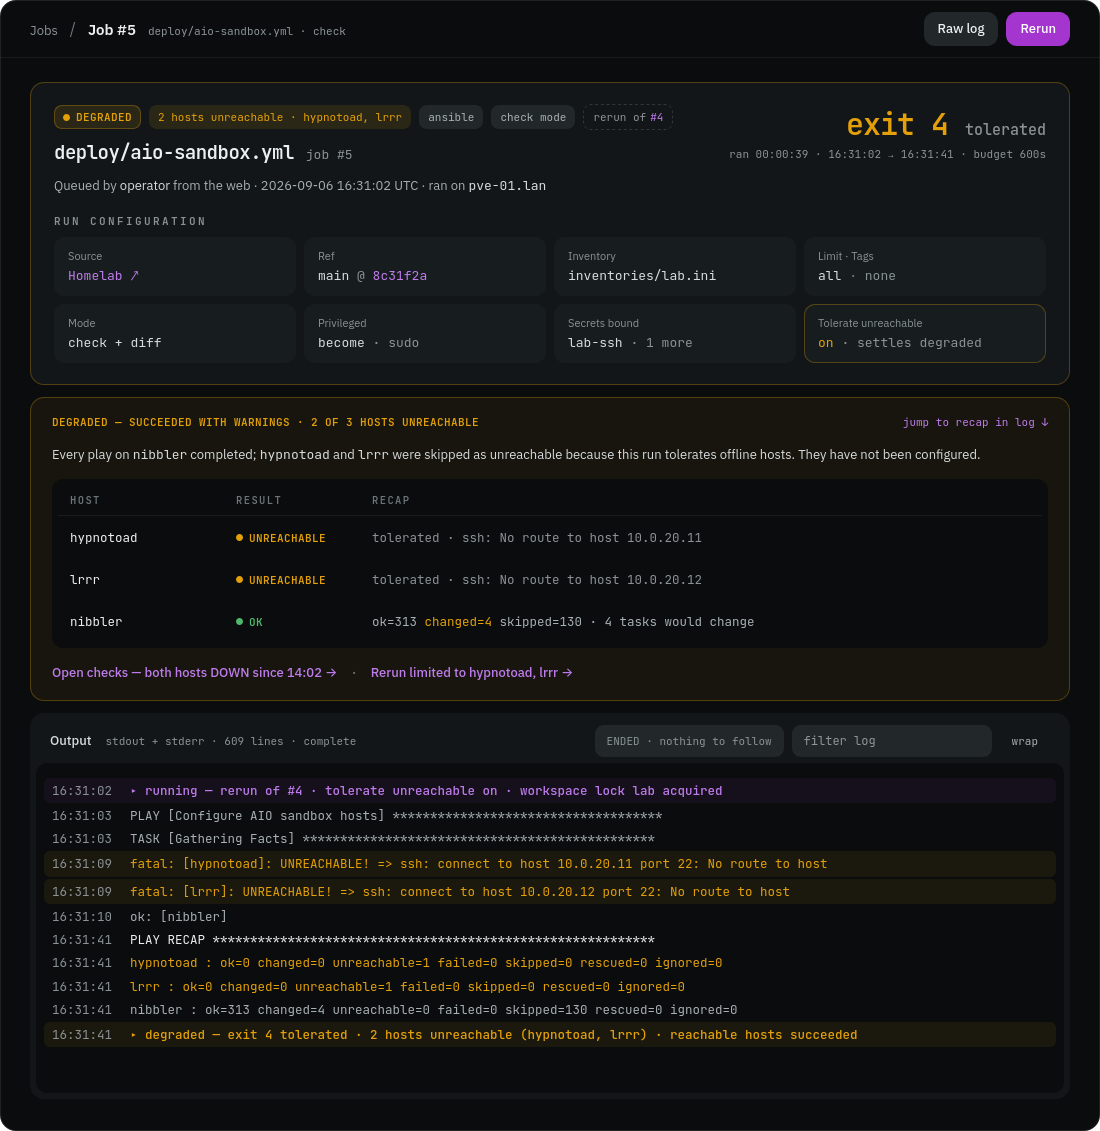This screenshot has width=1100, height=1131.
Task: Click the fatal [lrrr] UNREACHABLE log line
Action: [550, 892]
